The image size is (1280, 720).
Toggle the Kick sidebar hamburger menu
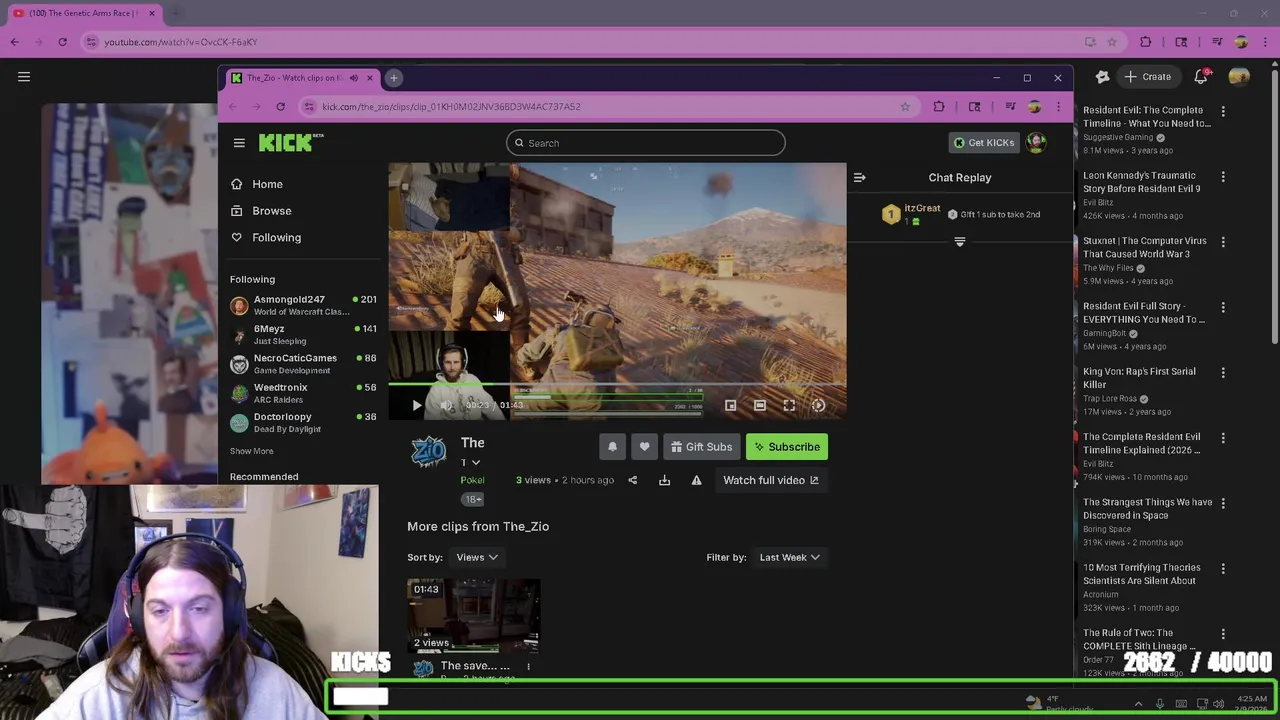click(239, 143)
